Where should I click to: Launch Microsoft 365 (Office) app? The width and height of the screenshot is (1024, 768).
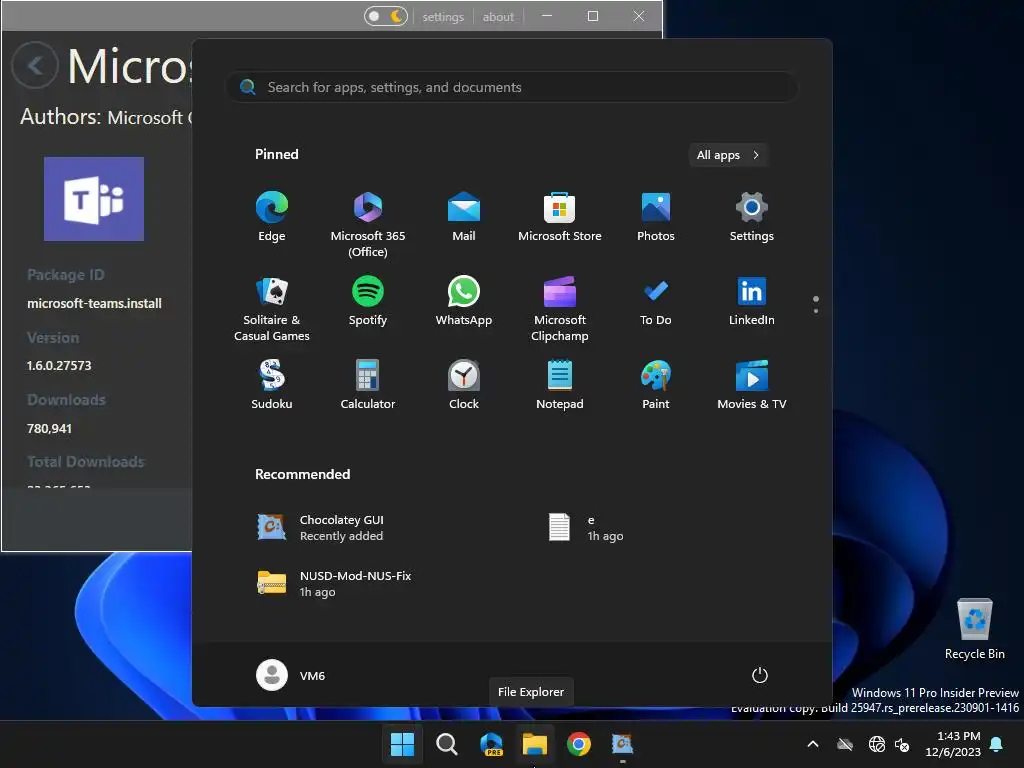tap(368, 225)
